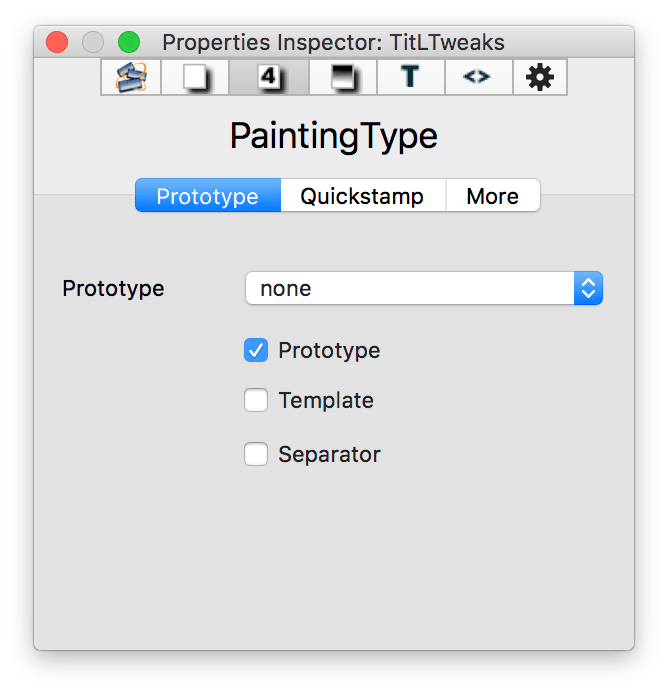Click the Prototype label beside the dropdown
The image size is (668, 692).
click(113, 289)
